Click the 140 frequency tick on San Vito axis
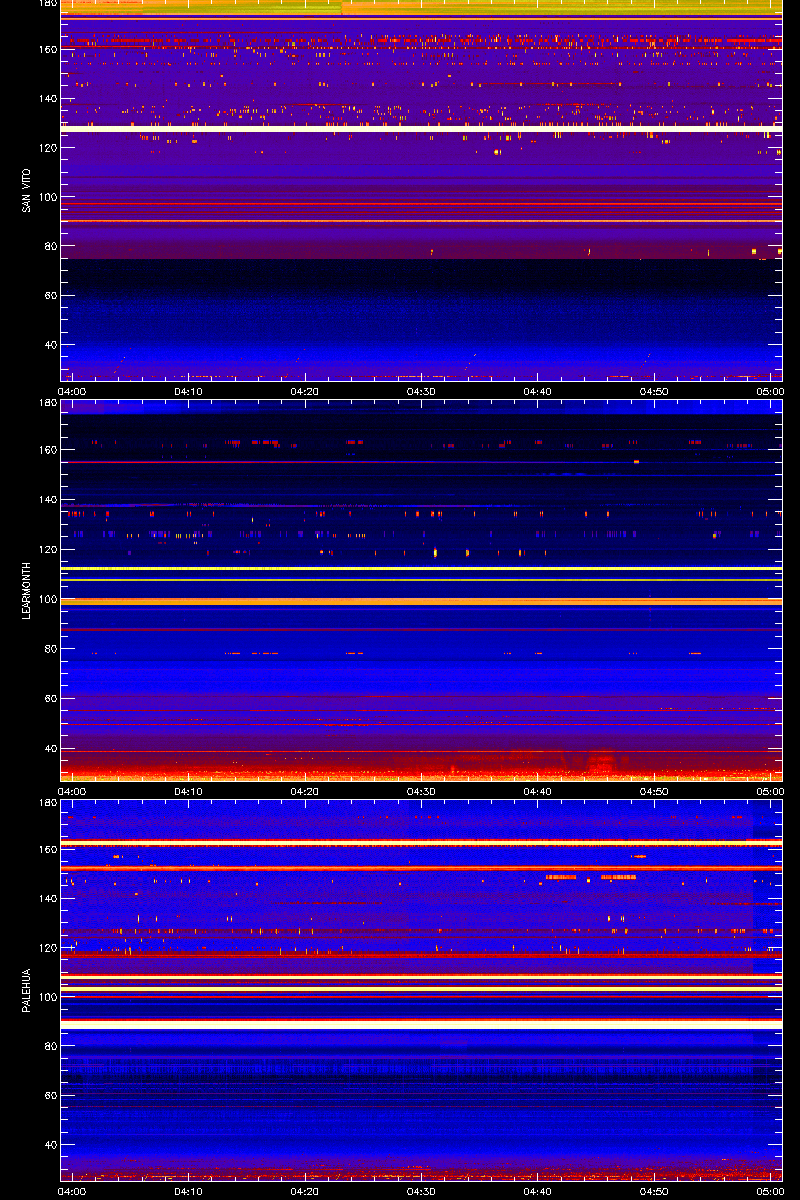 point(47,98)
